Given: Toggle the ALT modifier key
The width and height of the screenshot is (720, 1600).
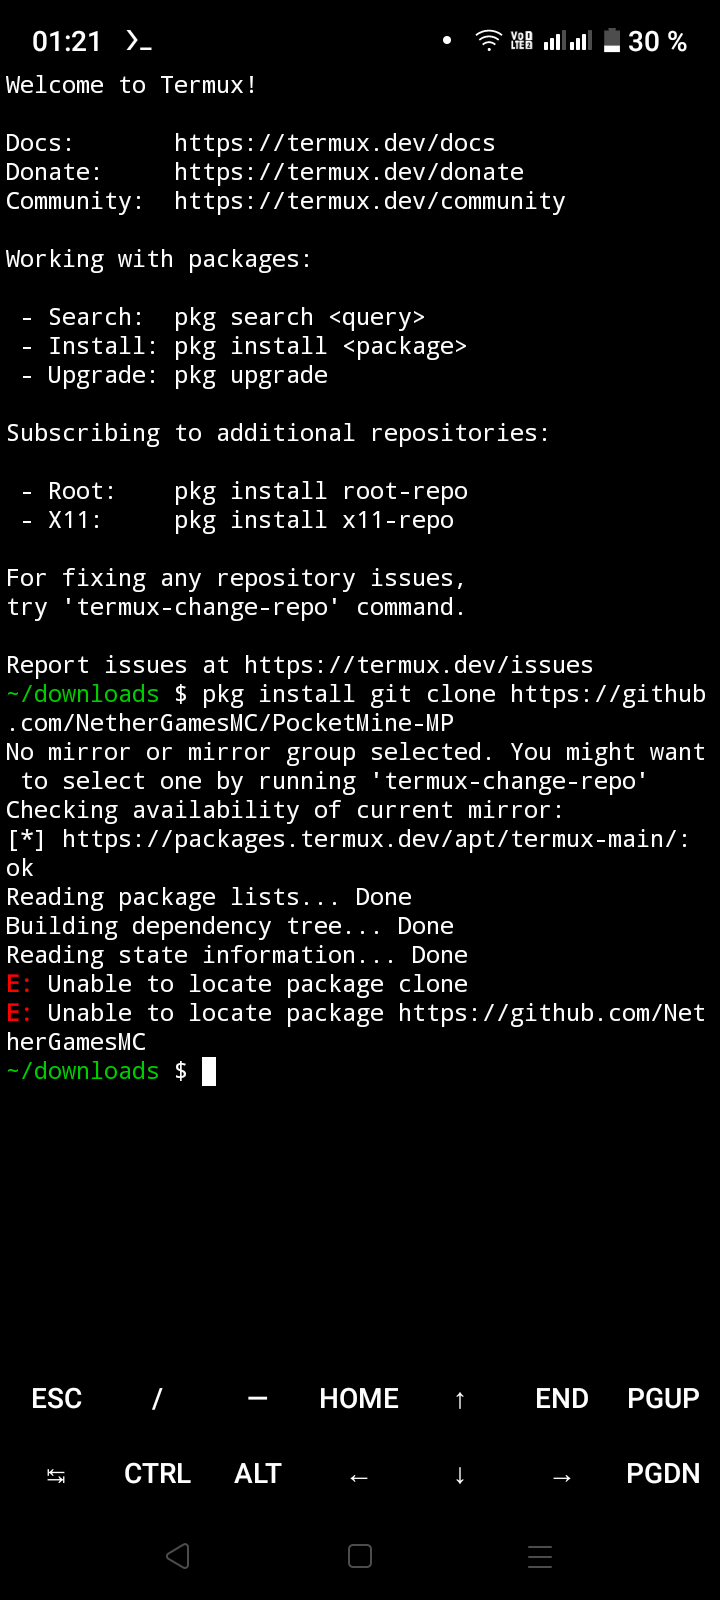Looking at the screenshot, I should (258, 1473).
